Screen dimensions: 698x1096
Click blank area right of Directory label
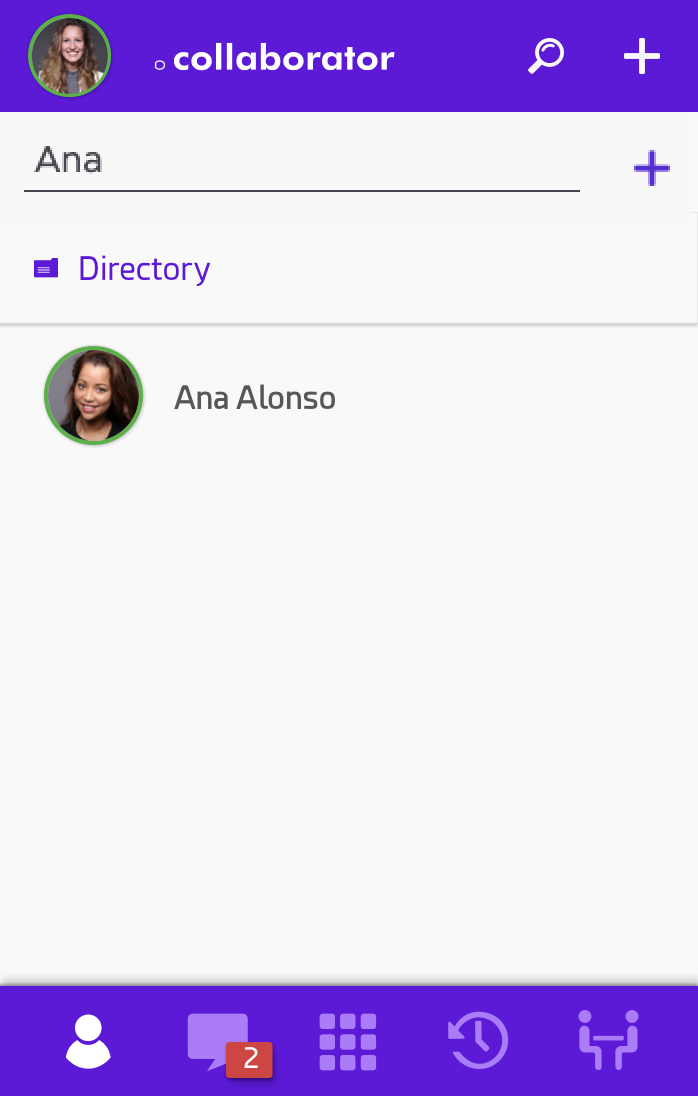450,268
